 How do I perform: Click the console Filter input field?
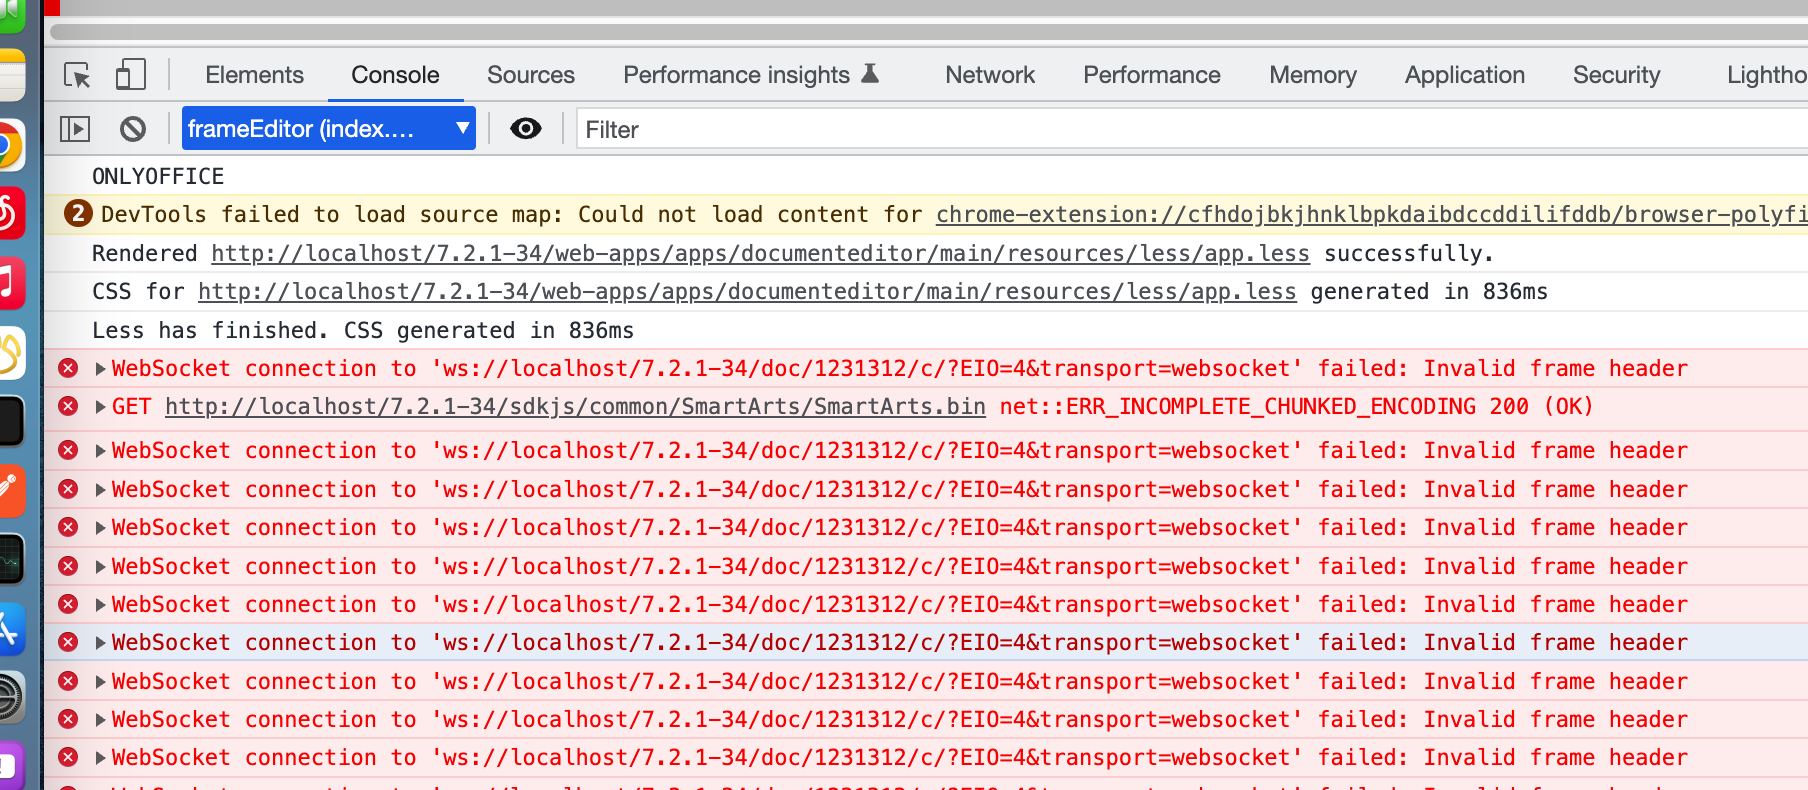click(1192, 129)
